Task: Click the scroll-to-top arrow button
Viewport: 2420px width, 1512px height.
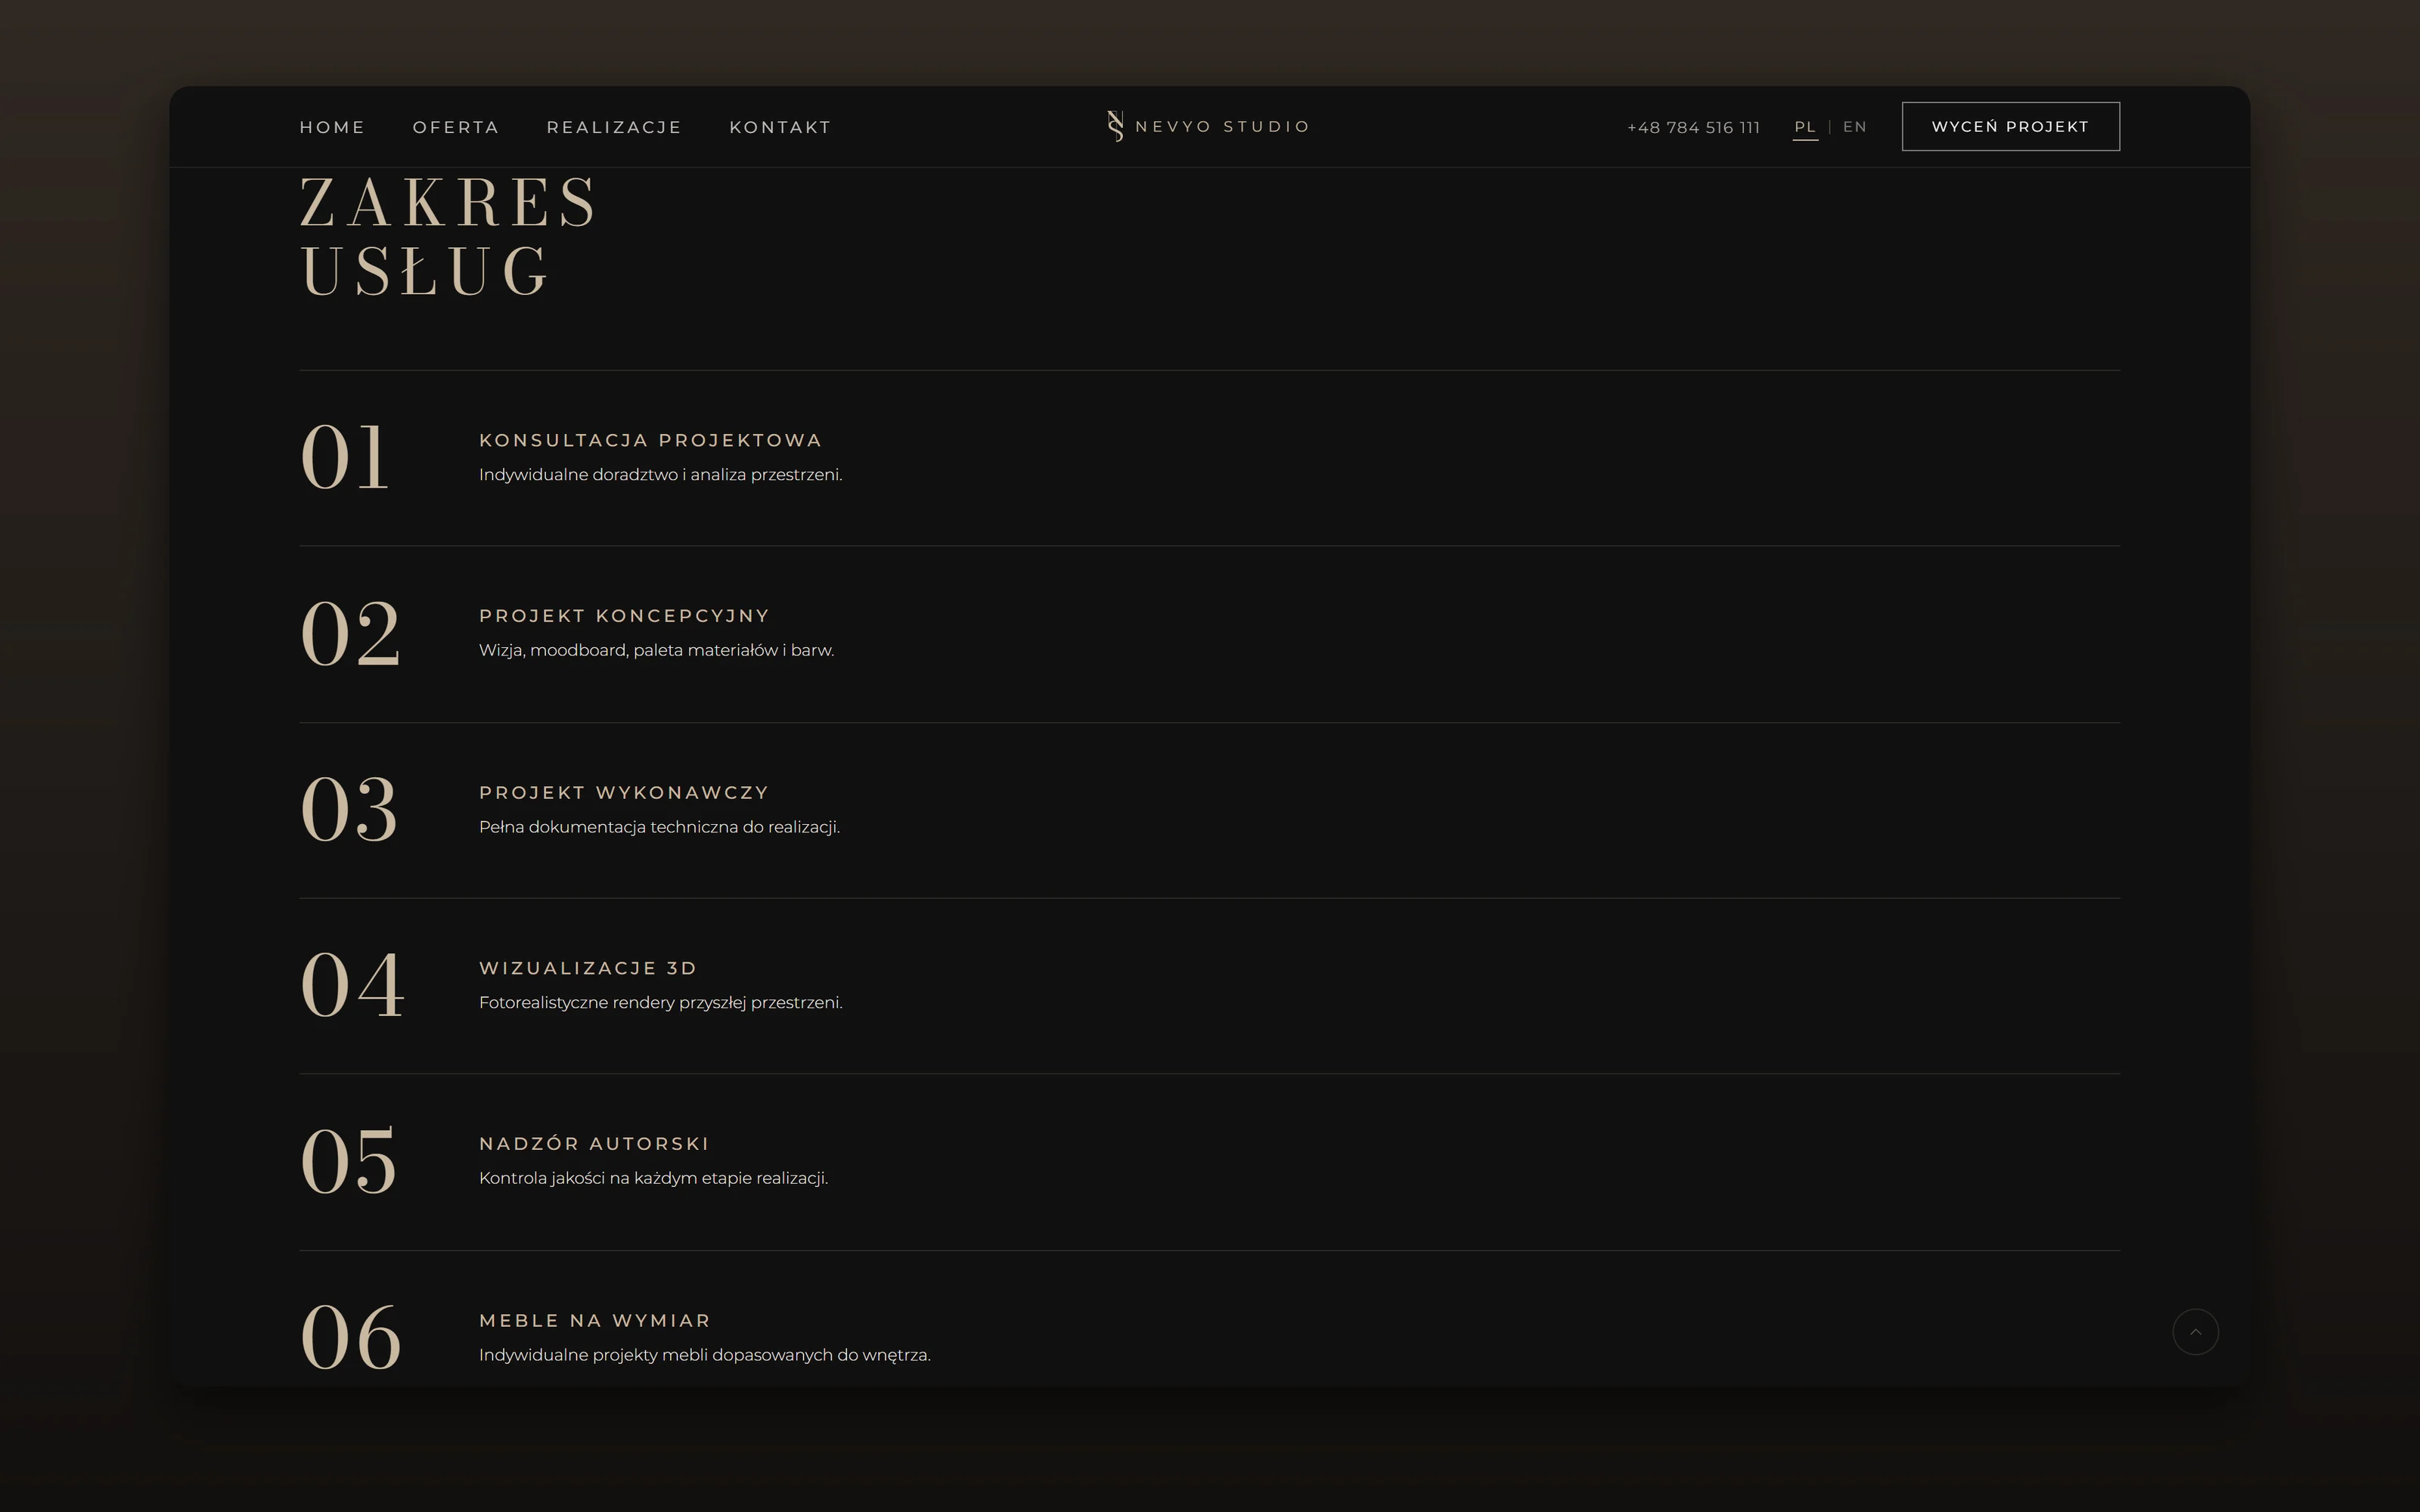Action: pyautogui.click(x=2195, y=1332)
